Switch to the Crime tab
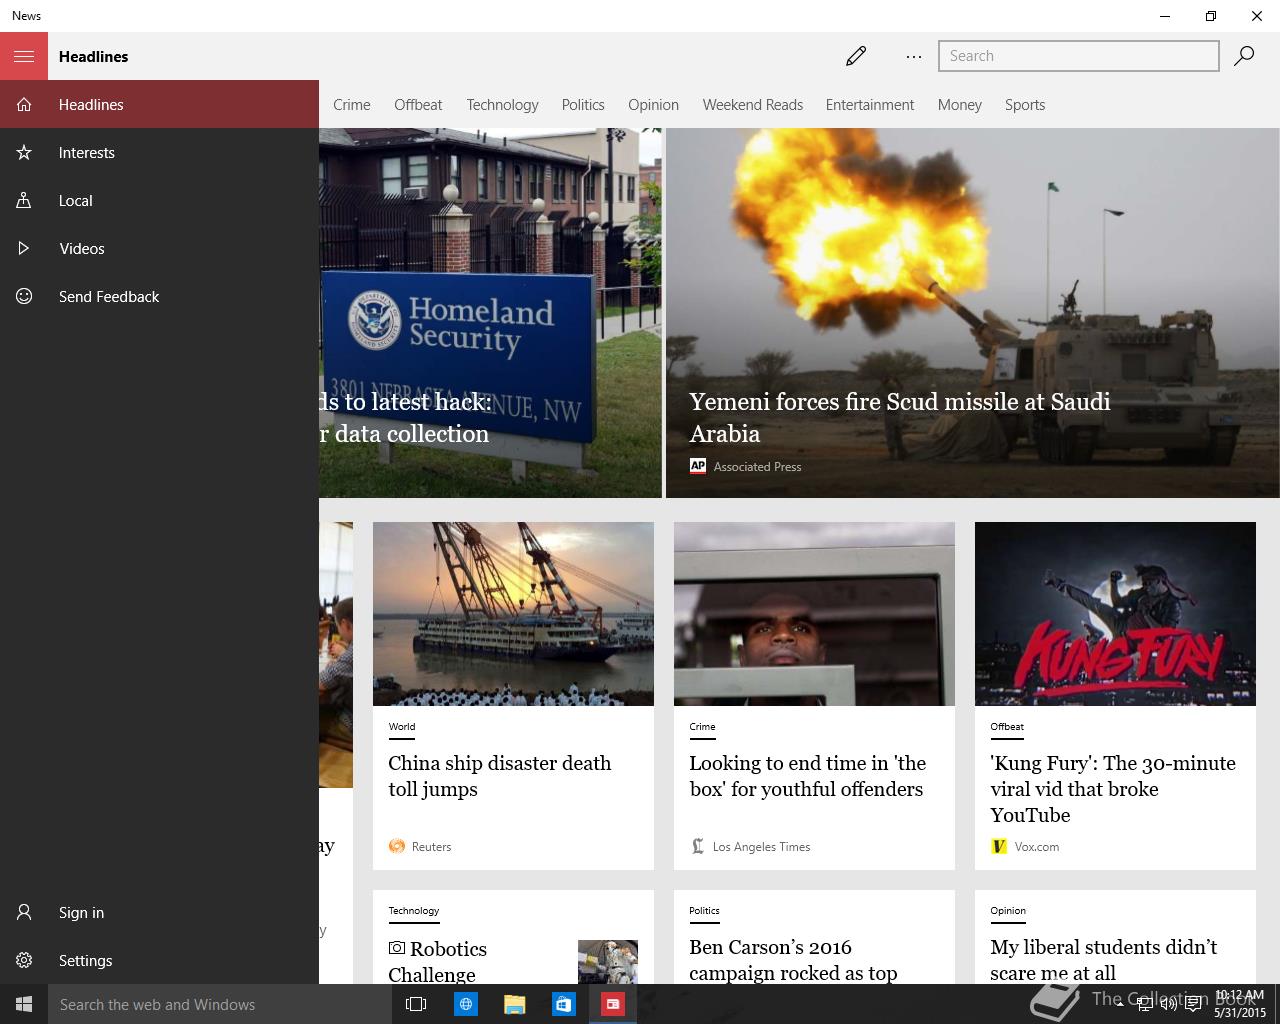The image size is (1280, 1024). click(x=352, y=105)
